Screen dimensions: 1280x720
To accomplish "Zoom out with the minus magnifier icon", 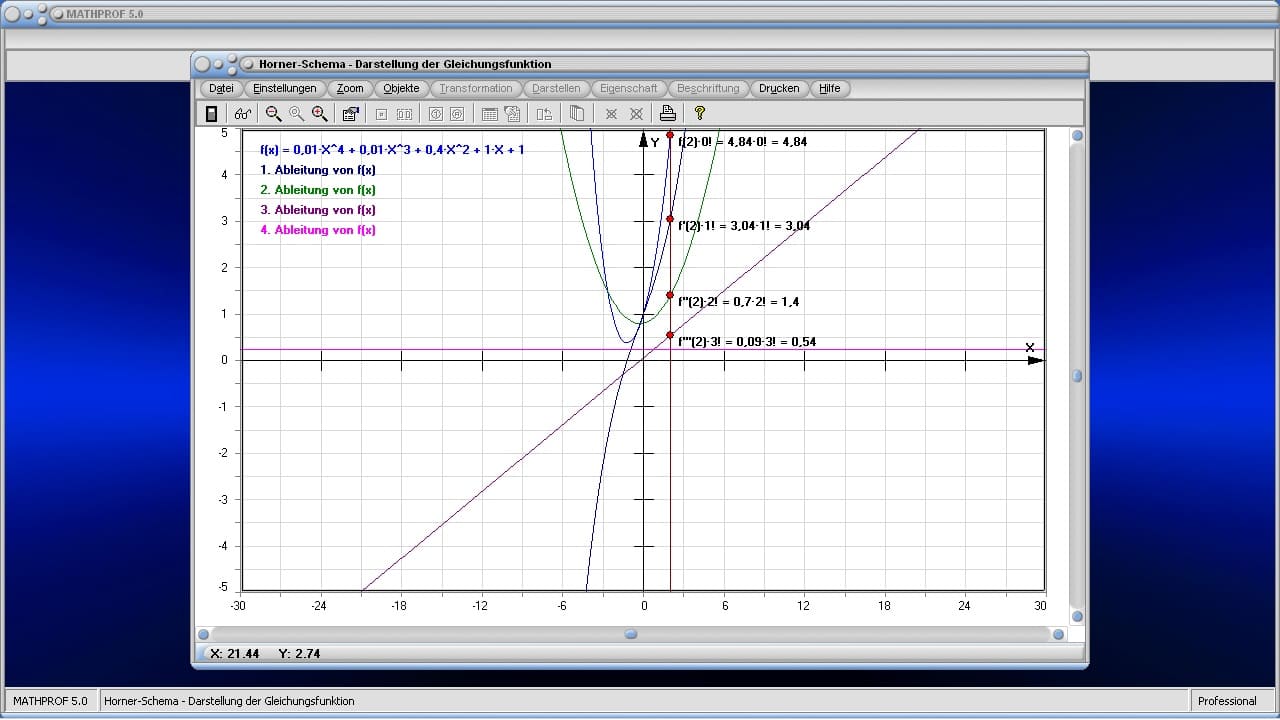I will pos(273,114).
